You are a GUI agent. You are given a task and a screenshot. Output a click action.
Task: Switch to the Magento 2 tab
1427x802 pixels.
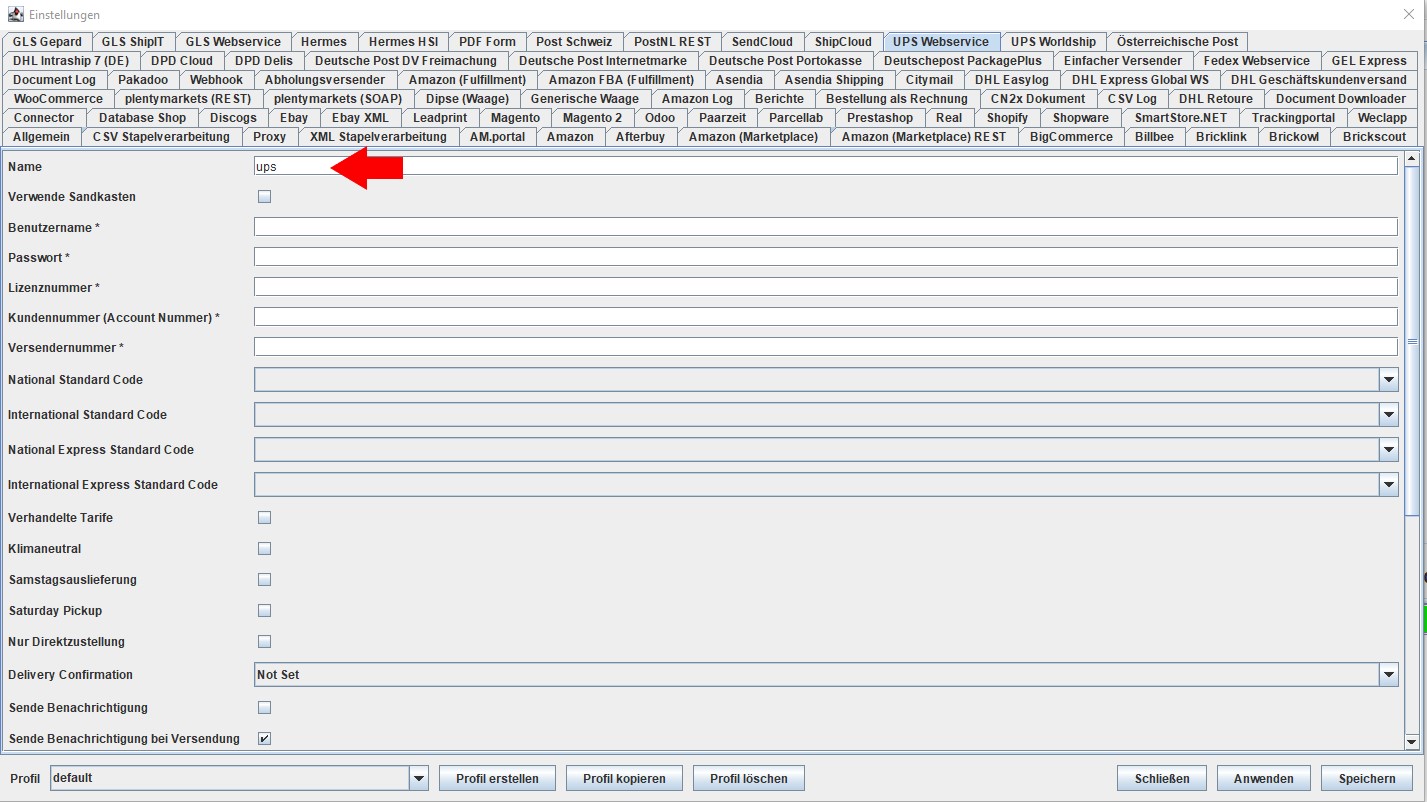click(592, 118)
